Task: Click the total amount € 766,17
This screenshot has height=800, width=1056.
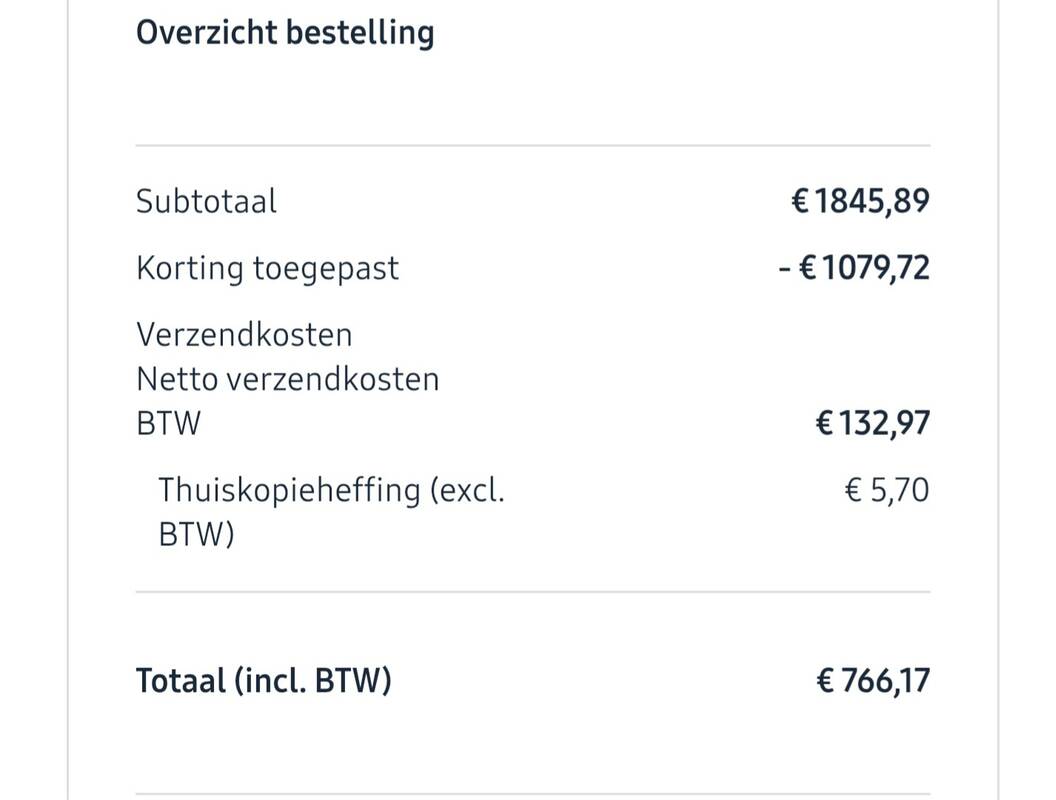Action: click(x=873, y=680)
